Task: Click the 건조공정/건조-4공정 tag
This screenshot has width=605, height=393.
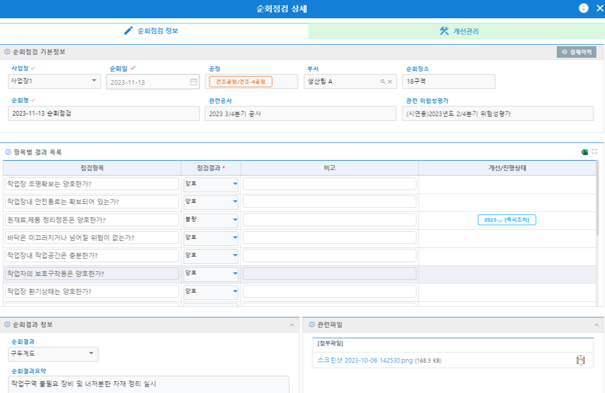Action: (x=241, y=82)
